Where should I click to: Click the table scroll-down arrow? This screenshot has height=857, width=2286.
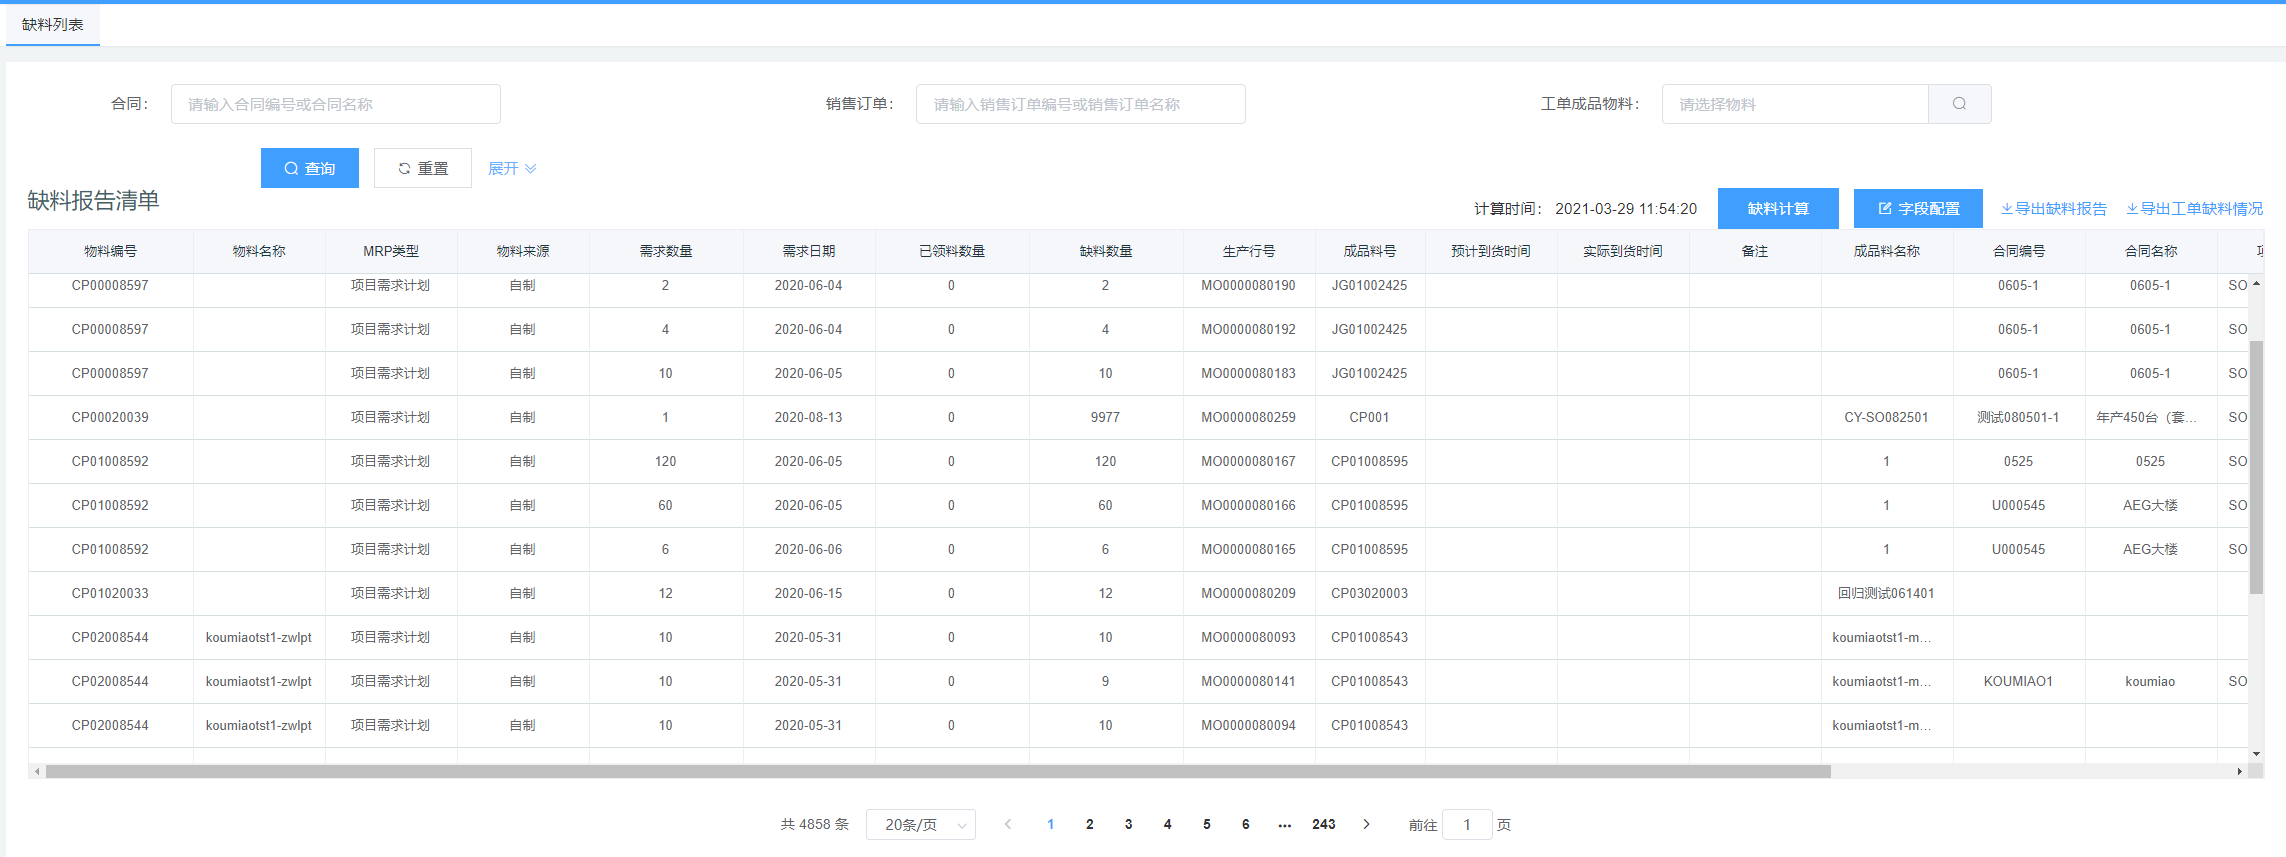(2256, 754)
